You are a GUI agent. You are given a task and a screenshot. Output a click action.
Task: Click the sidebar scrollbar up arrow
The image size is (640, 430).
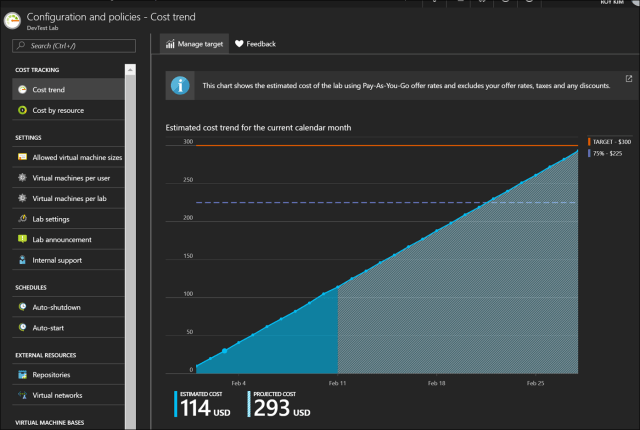pyautogui.click(x=130, y=70)
